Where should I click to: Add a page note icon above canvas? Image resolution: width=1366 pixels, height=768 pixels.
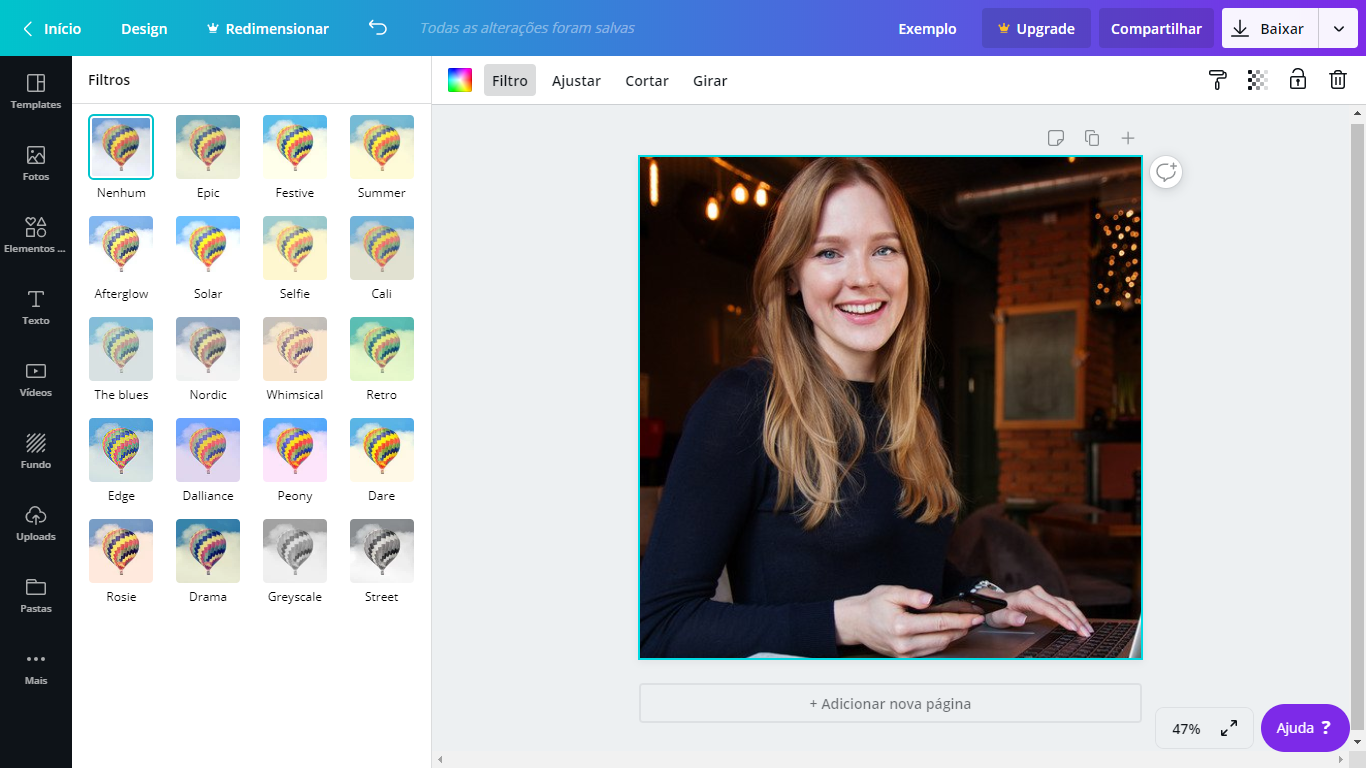click(1056, 138)
